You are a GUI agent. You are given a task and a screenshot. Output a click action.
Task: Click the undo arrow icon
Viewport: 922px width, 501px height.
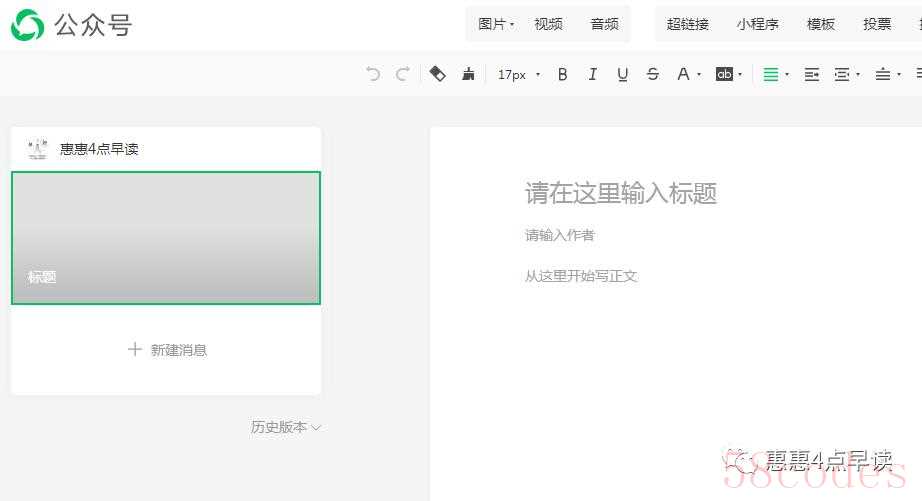pyautogui.click(x=373, y=74)
